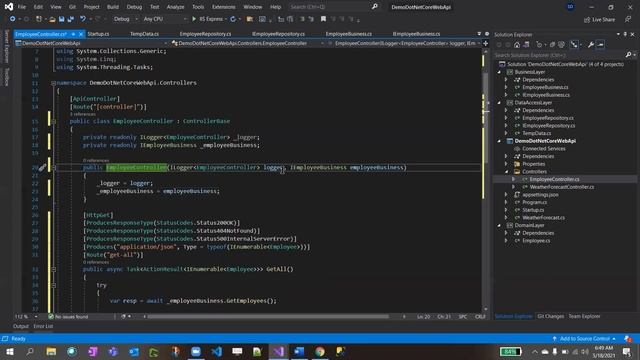The height and width of the screenshot is (360, 640).
Task: Click the screwdriver quick actions icon on line 20
Action: click(42, 167)
